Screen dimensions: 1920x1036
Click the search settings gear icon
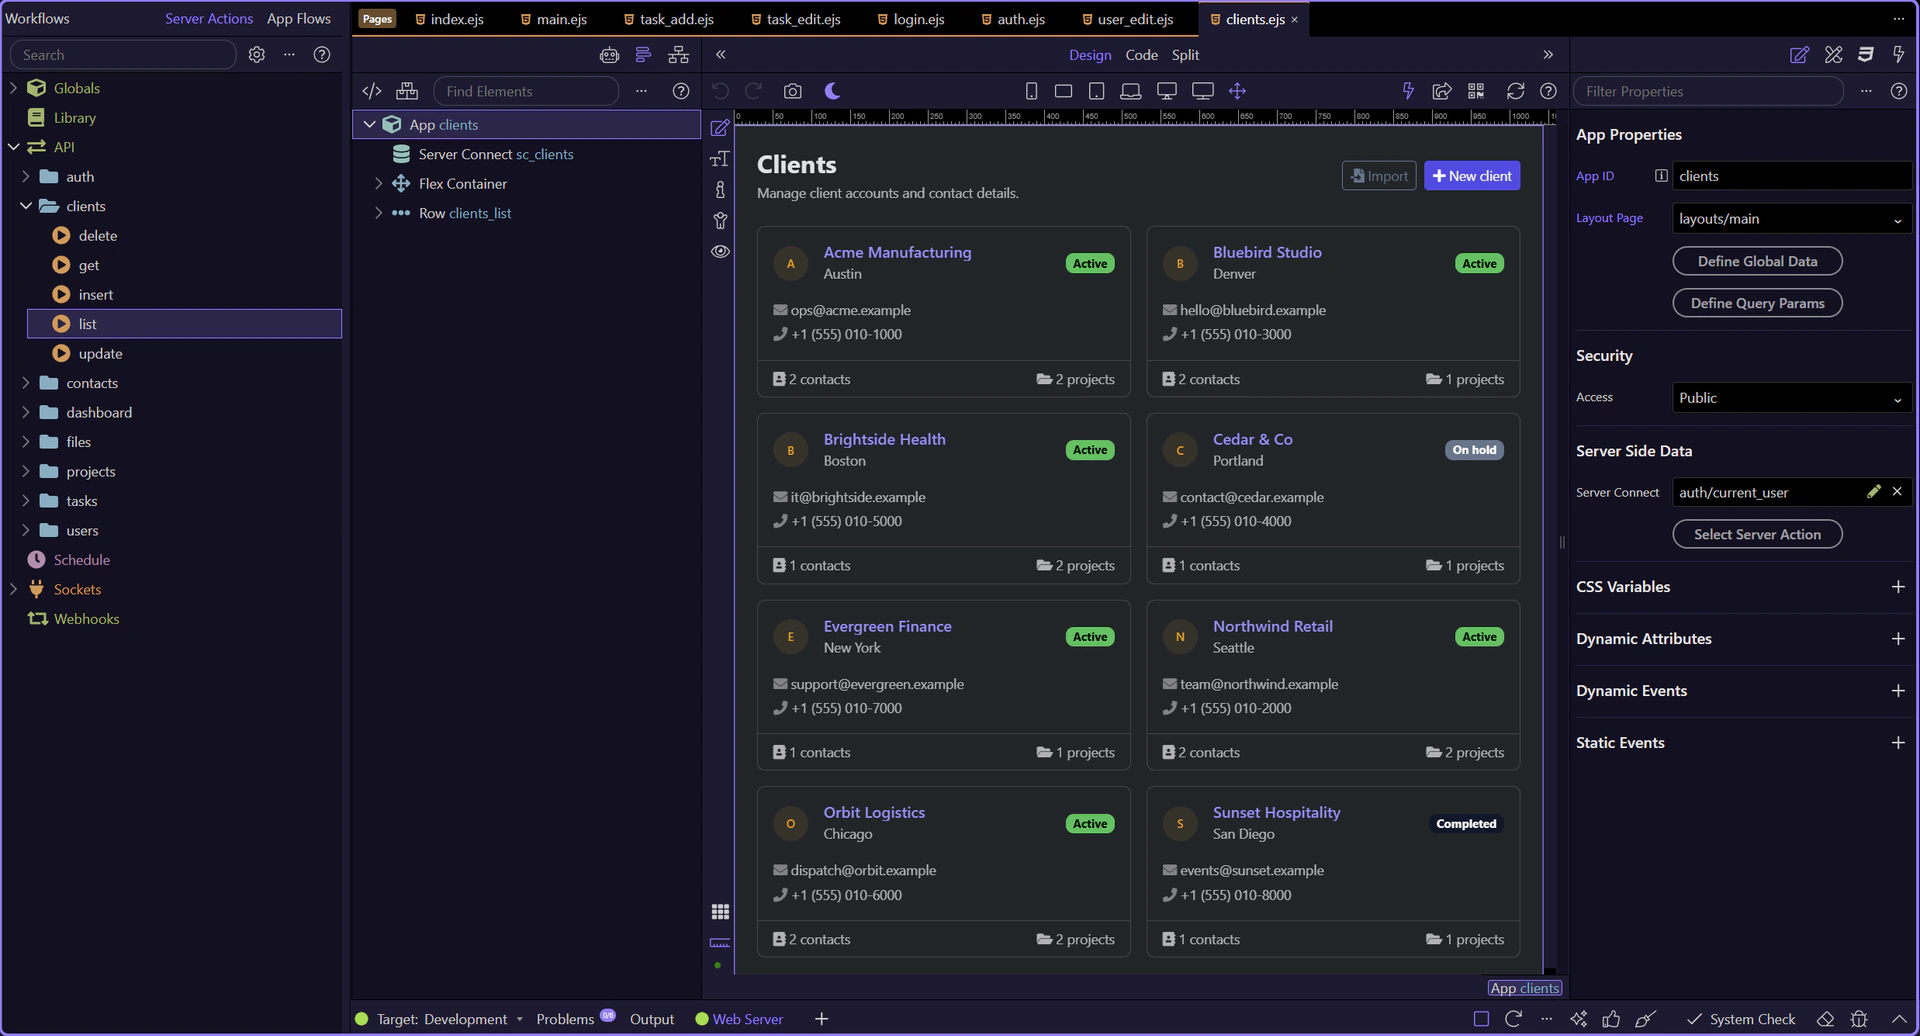pyautogui.click(x=257, y=55)
